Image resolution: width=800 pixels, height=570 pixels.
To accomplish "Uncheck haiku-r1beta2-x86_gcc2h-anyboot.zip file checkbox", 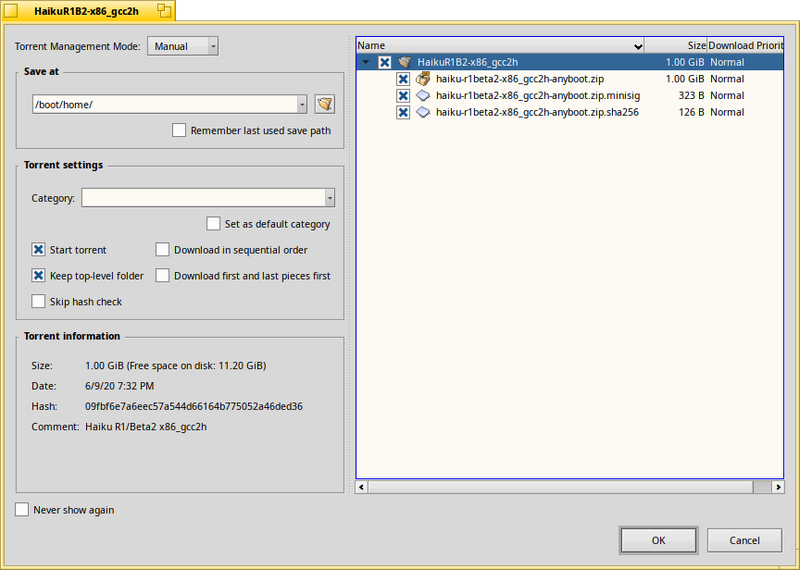I will pos(403,79).
